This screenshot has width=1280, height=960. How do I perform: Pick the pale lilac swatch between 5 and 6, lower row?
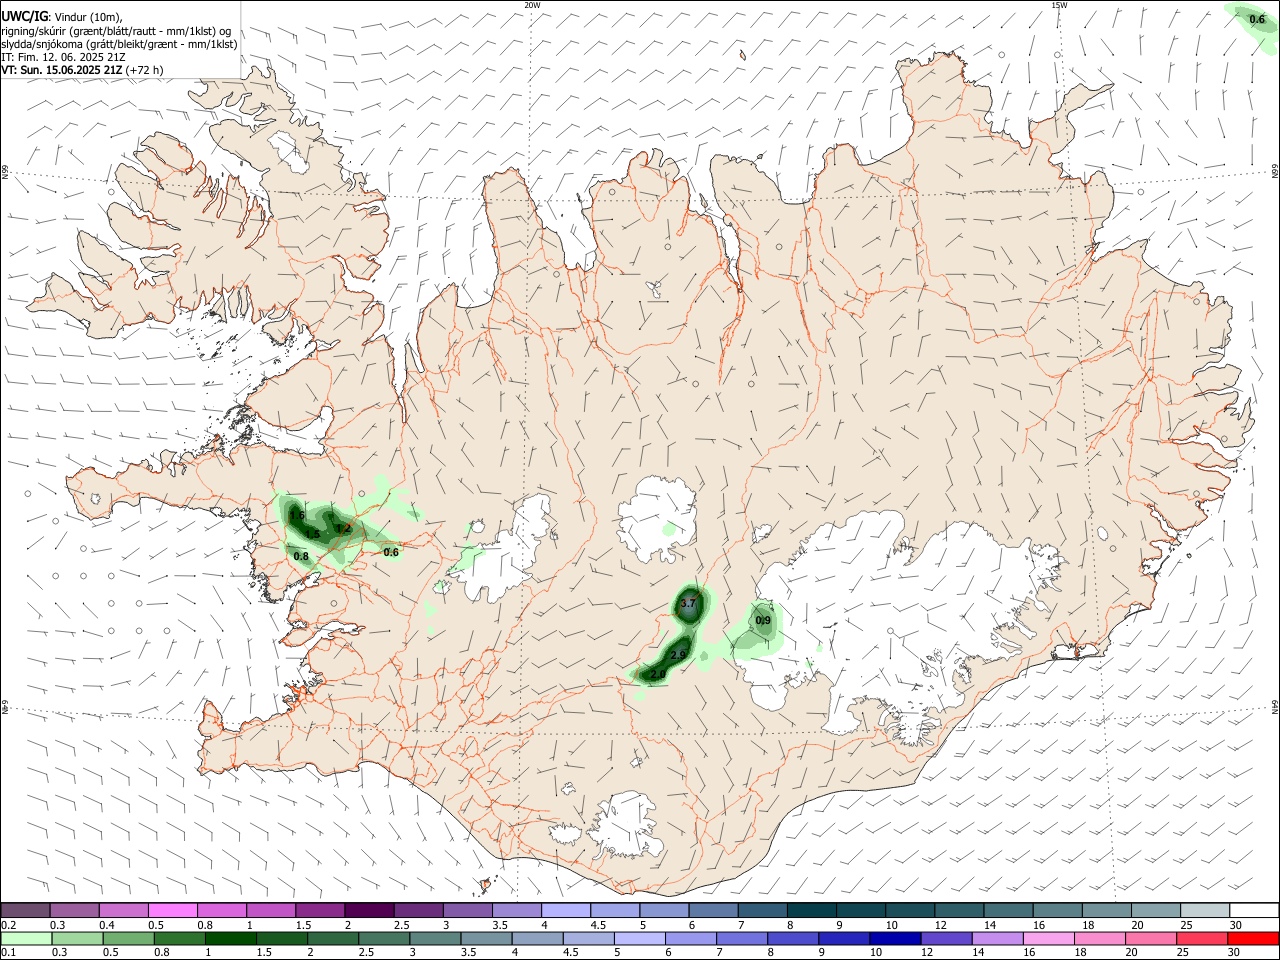640,938
